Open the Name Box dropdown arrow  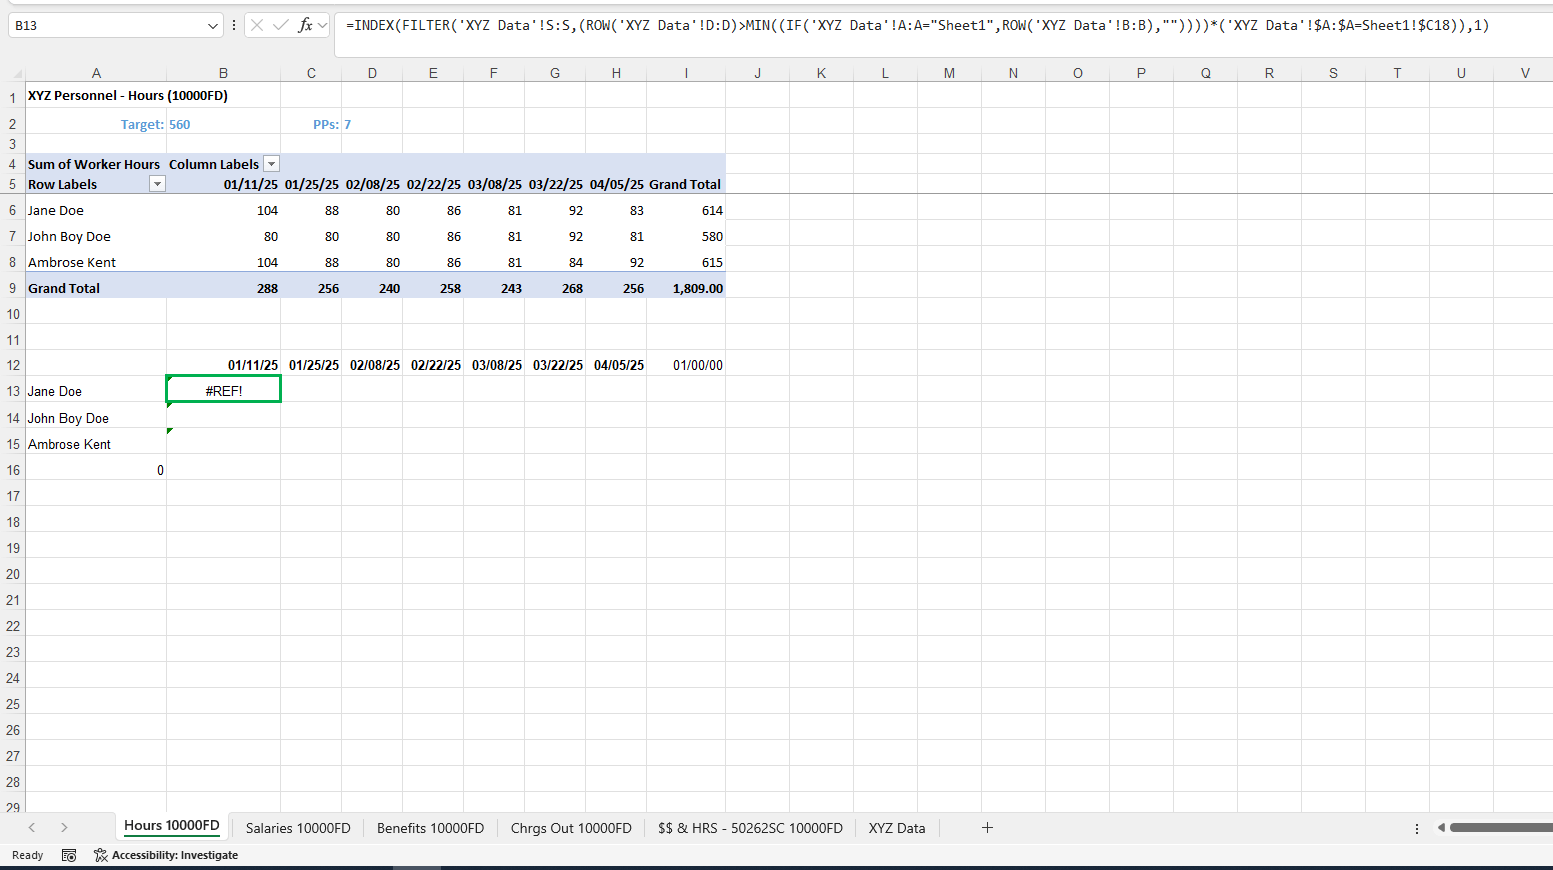212,26
